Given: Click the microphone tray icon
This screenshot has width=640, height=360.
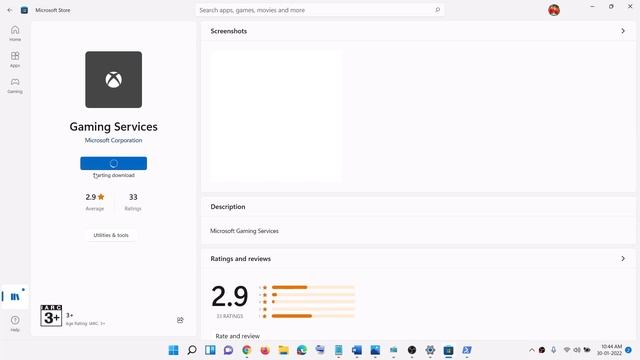Looking at the screenshot, I should pyautogui.click(x=553, y=350).
